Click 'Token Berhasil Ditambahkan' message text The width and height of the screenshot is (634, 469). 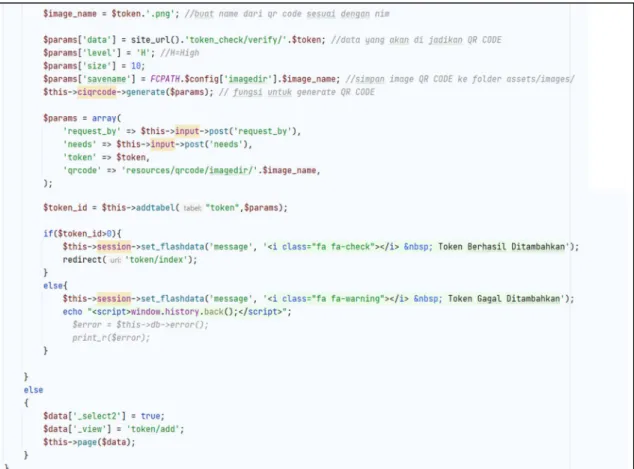pos(501,247)
